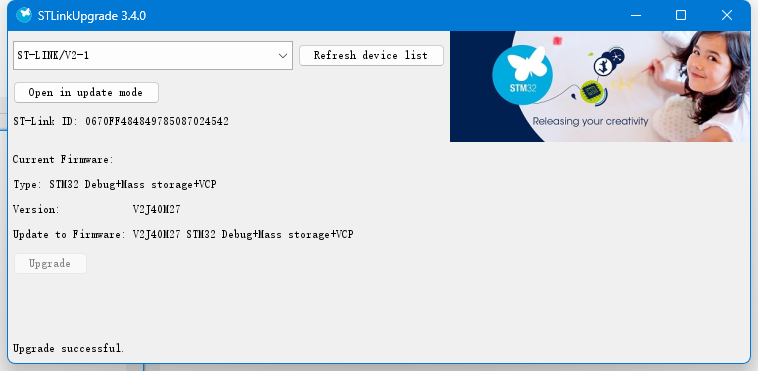Click the Type: STM32 Debug+Mass storage+VCP line

(115, 184)
